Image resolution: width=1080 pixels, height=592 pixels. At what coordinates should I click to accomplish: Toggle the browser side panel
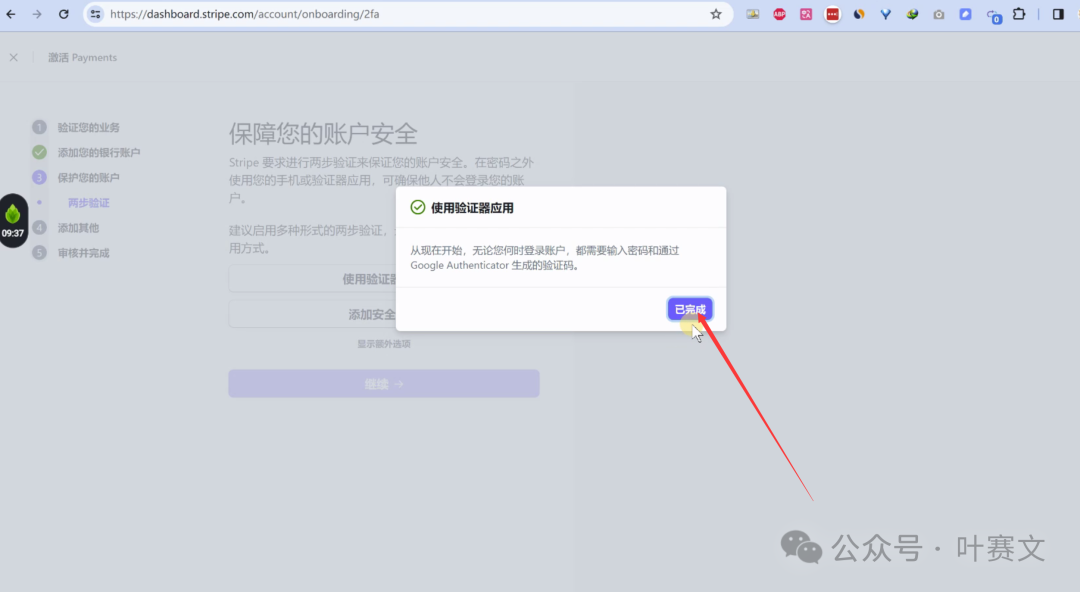coord(1058,15)
